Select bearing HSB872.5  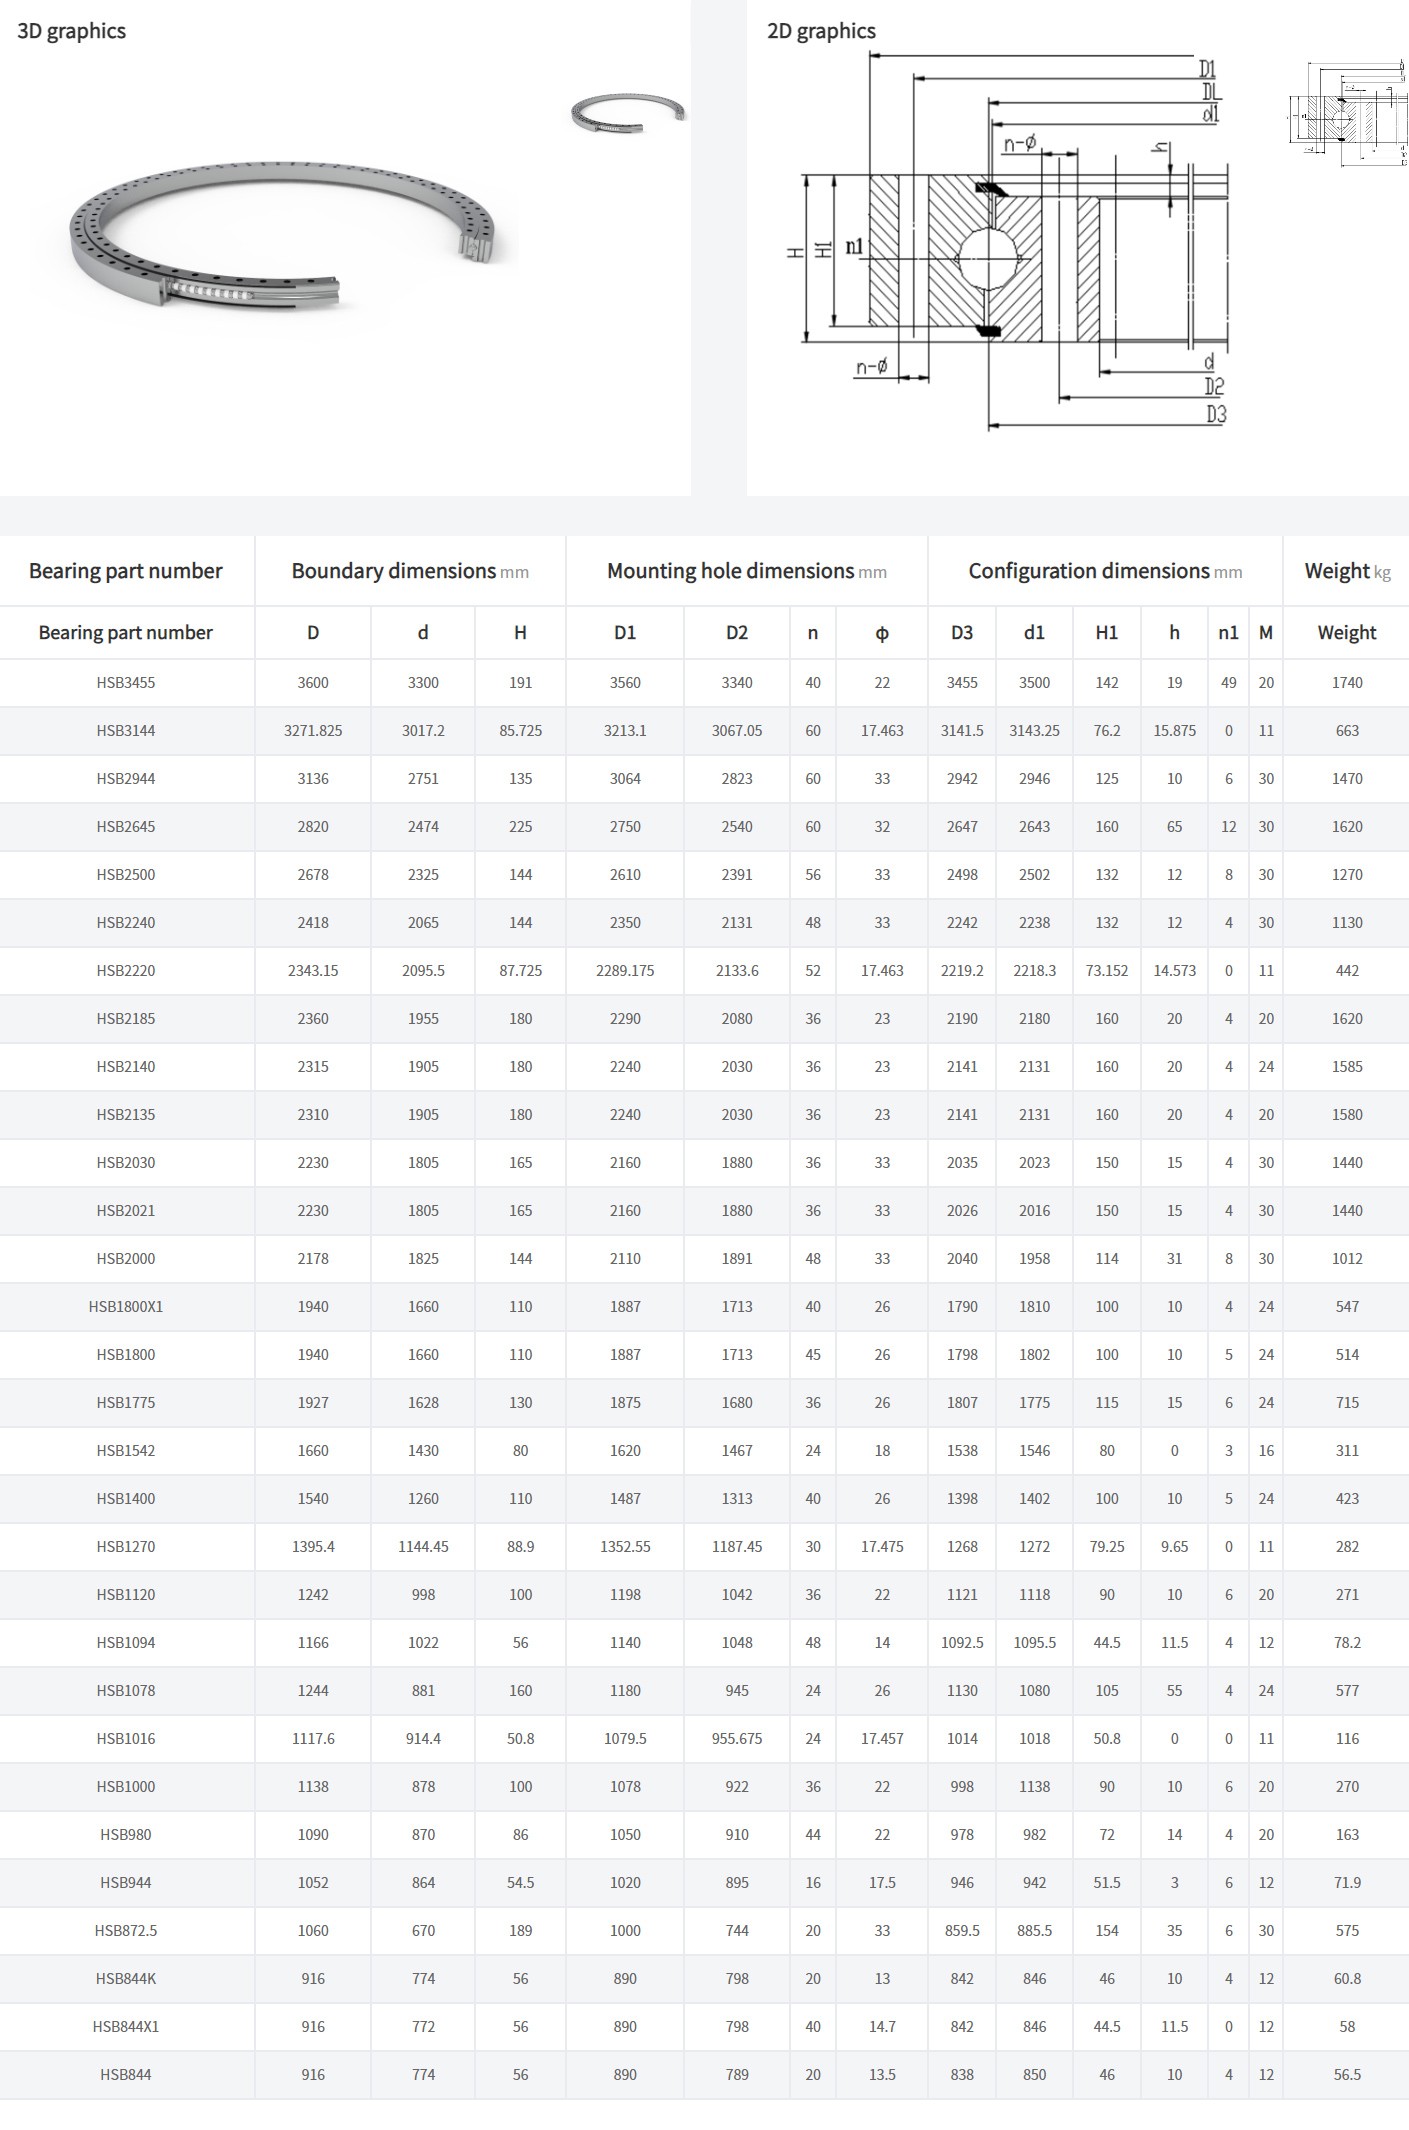[x=126, y=1931]
